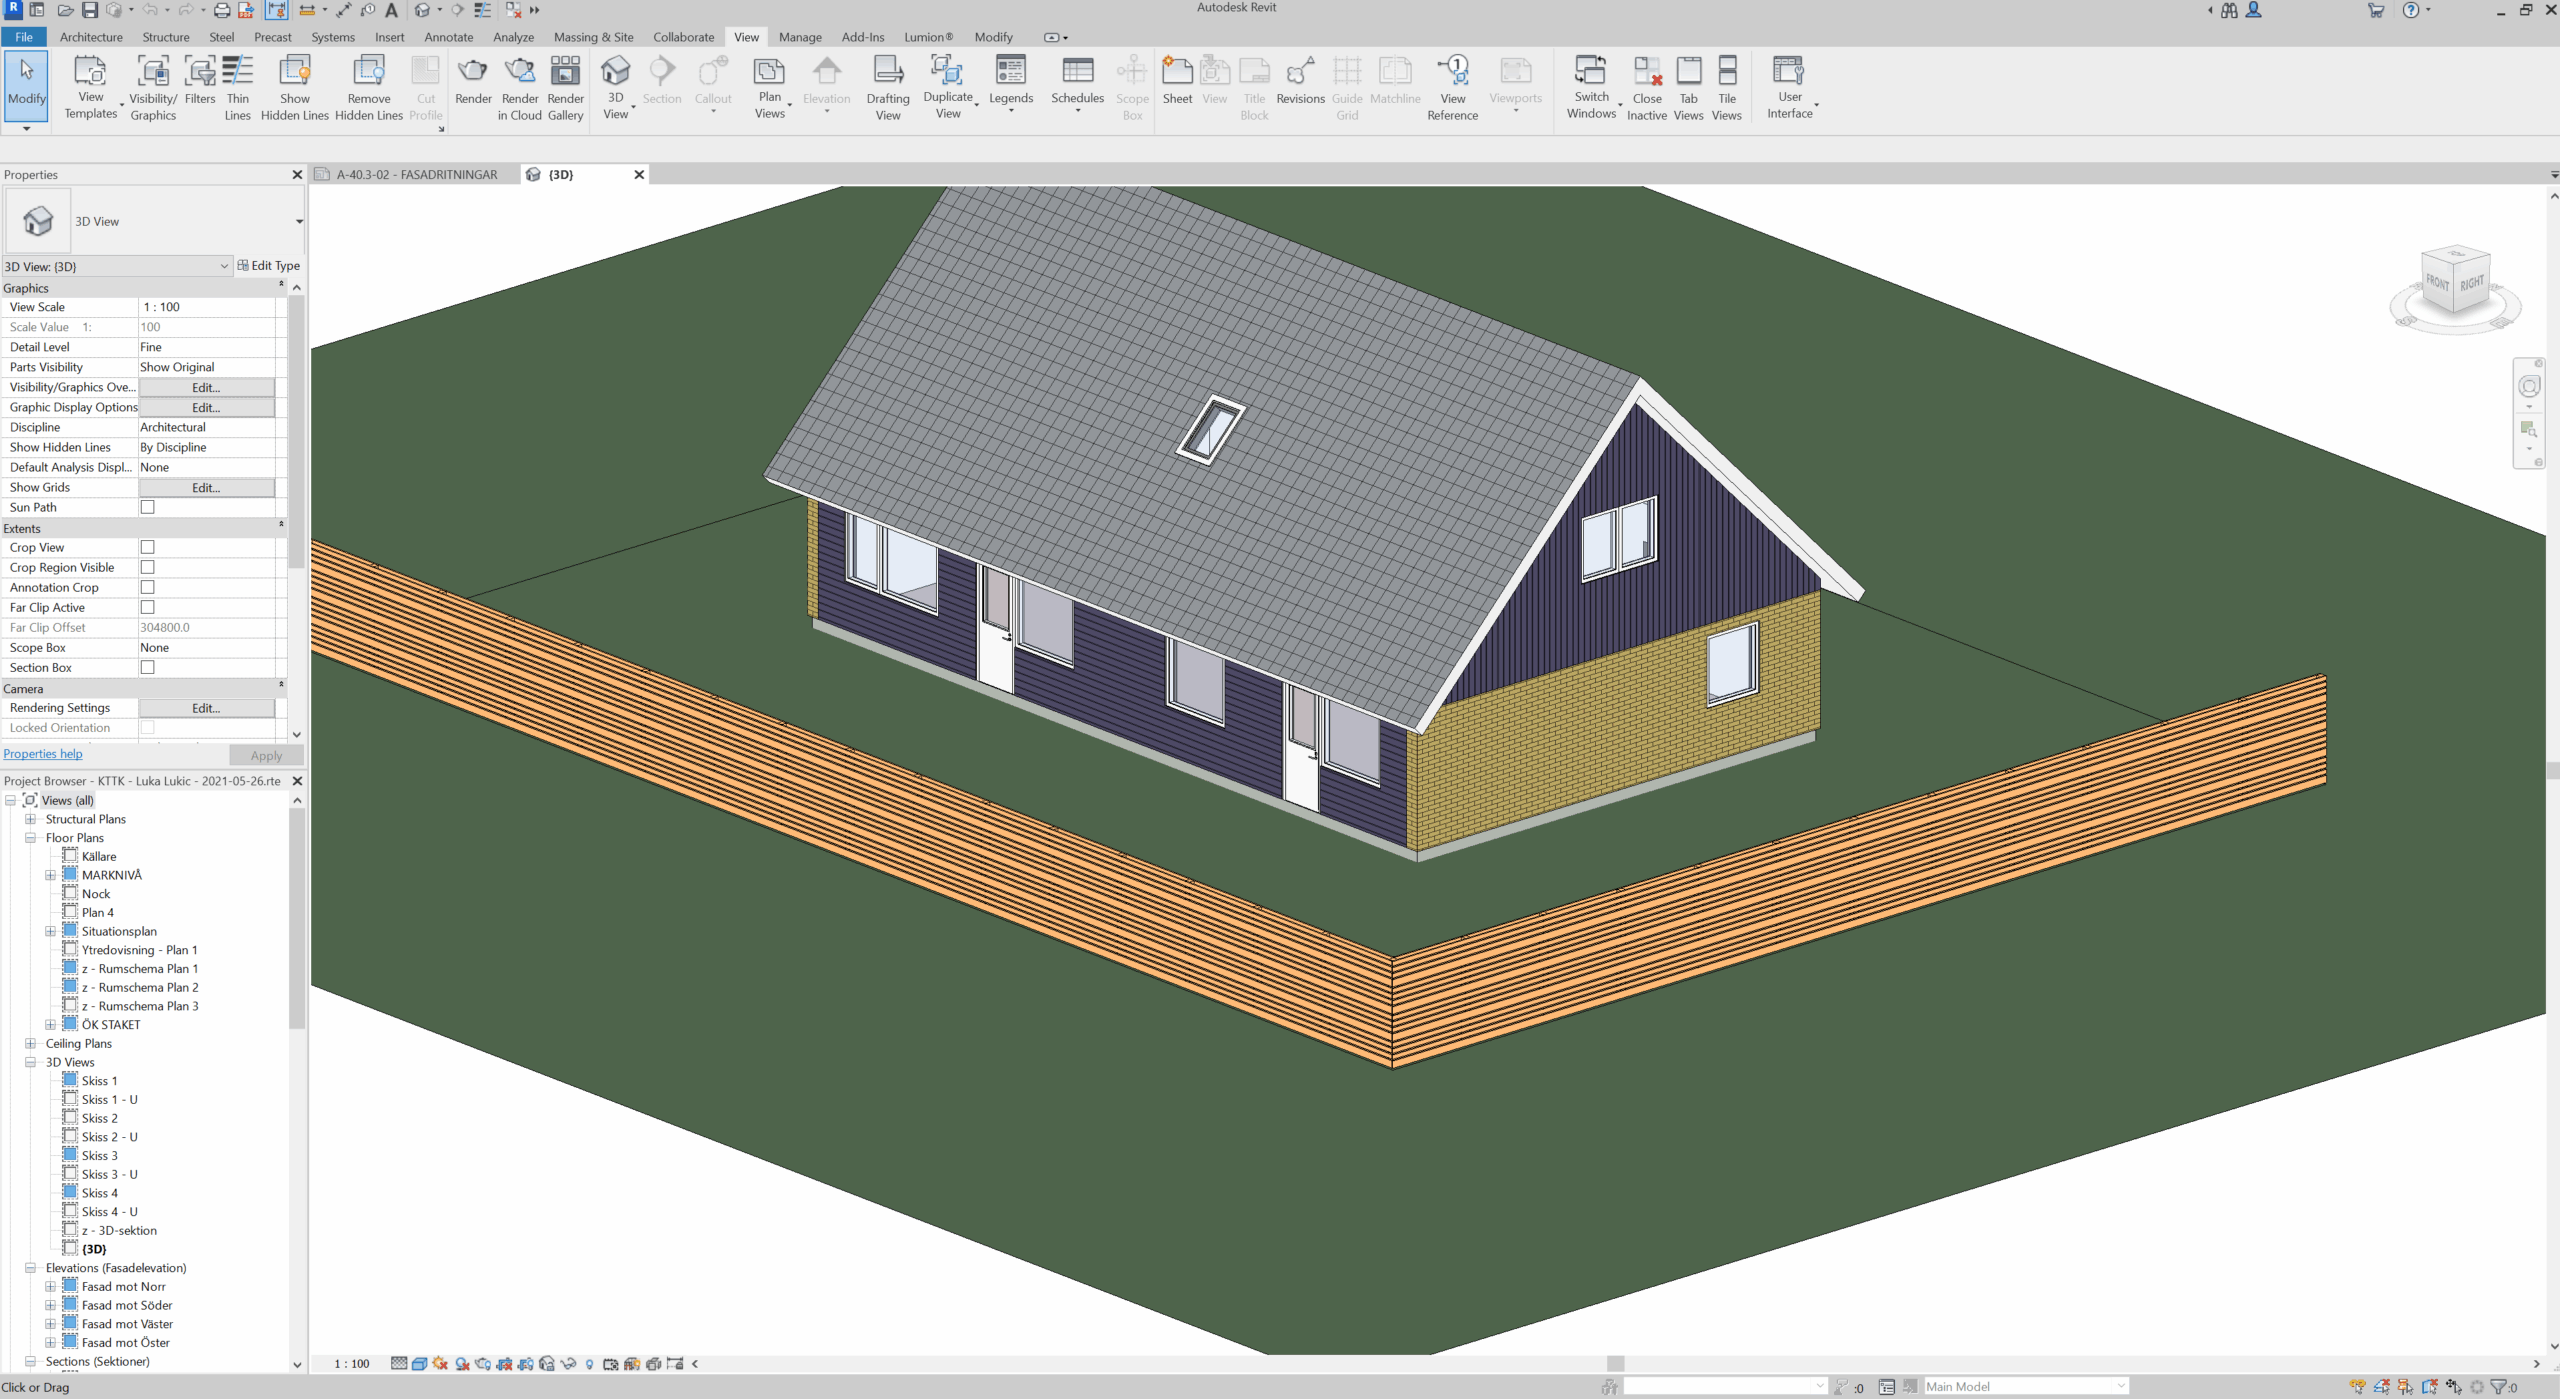Open the Properties help link
The image size is (2560, 1399).
click(x=43, y=754)
